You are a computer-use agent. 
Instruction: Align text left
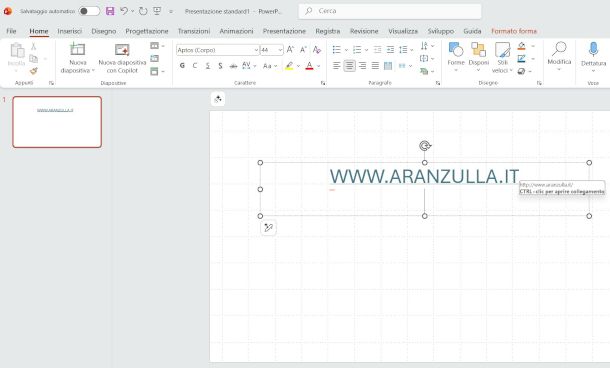tap(337, 66)
